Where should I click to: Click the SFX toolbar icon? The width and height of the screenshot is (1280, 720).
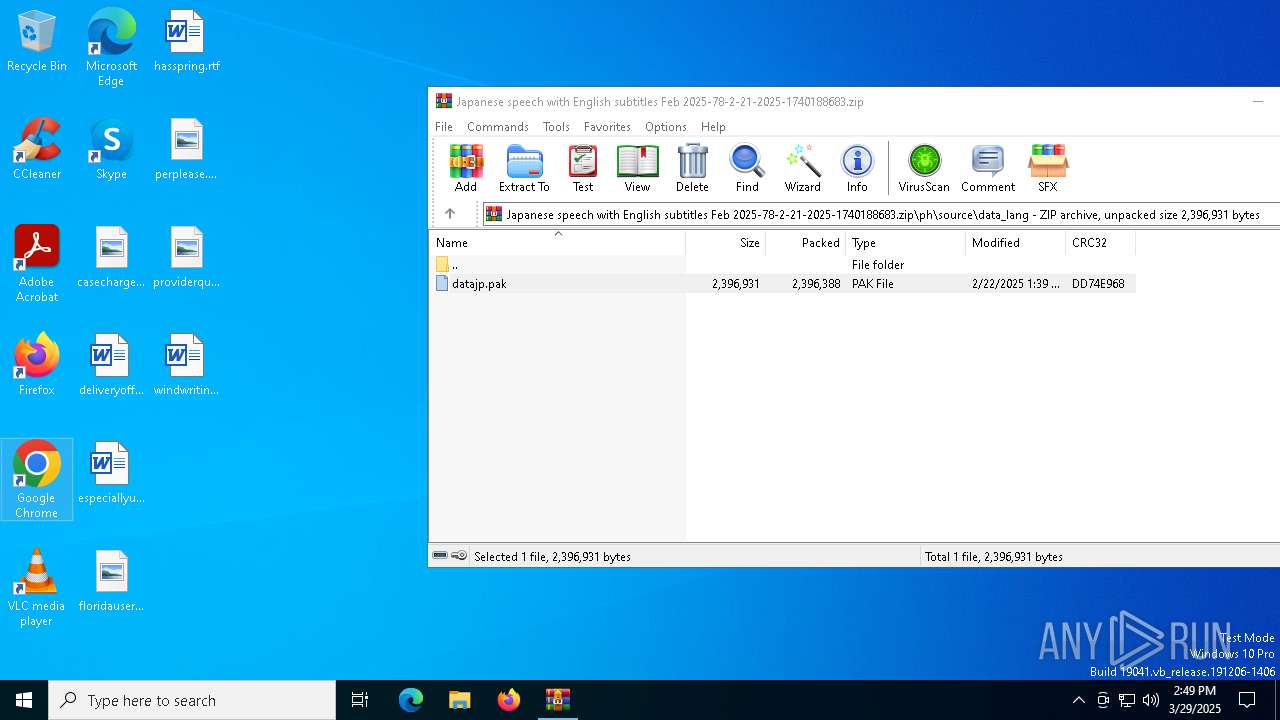coord(1047,168)
